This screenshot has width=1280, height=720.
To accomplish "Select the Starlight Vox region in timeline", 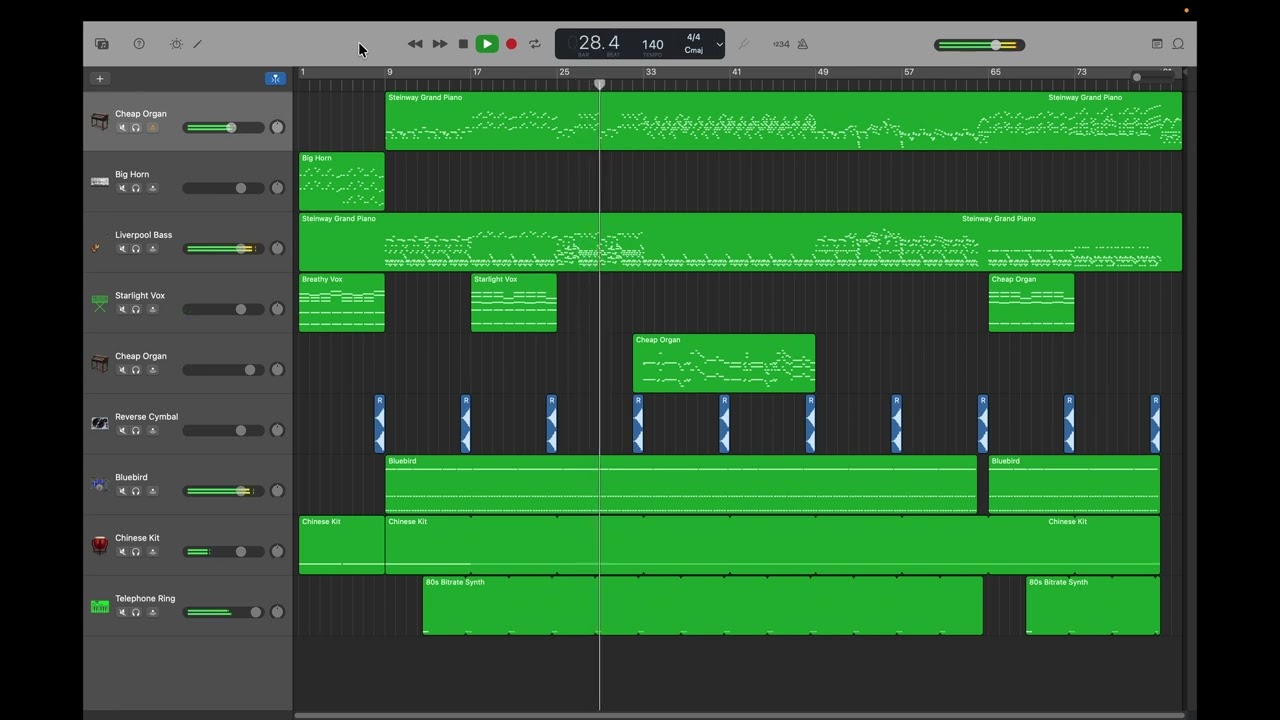I will 514,302.
